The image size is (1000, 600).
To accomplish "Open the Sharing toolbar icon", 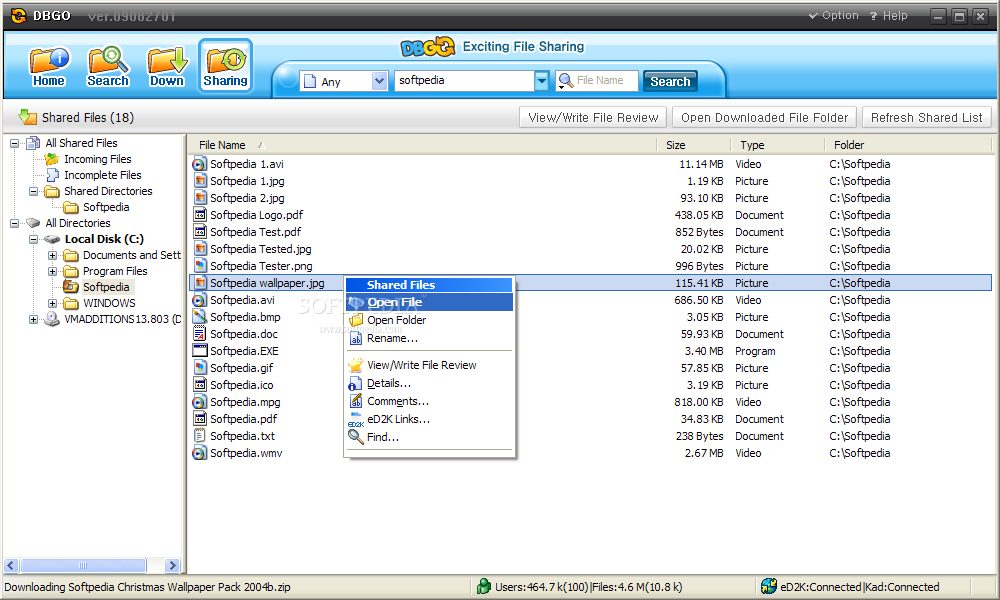I will [x=225, y=66].
